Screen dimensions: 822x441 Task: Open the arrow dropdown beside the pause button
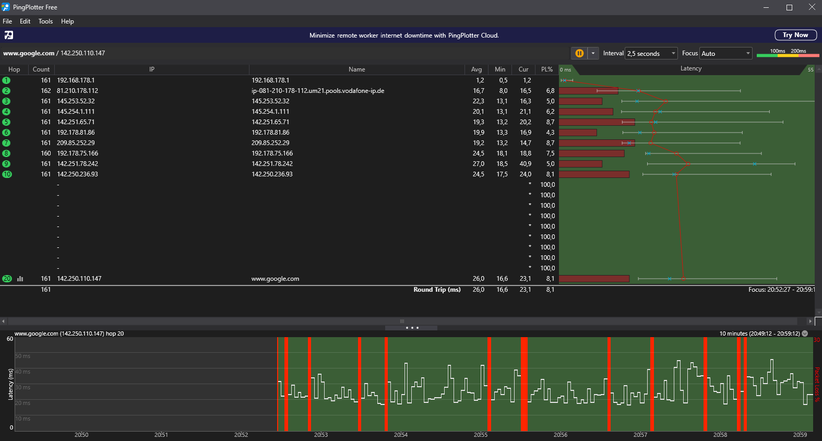pyautogui.click(x=592, y=53)
